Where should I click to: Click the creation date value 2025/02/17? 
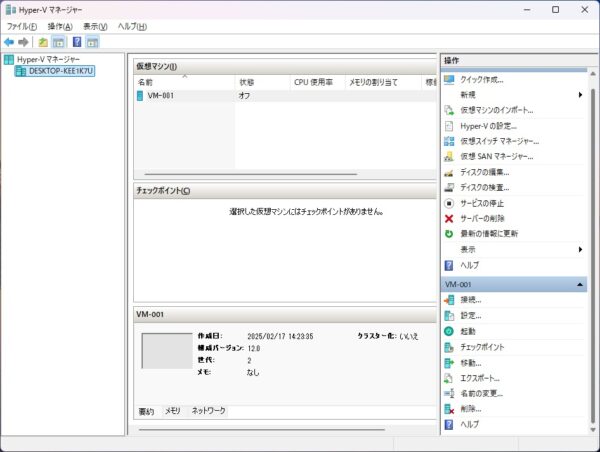click(280, 336)
